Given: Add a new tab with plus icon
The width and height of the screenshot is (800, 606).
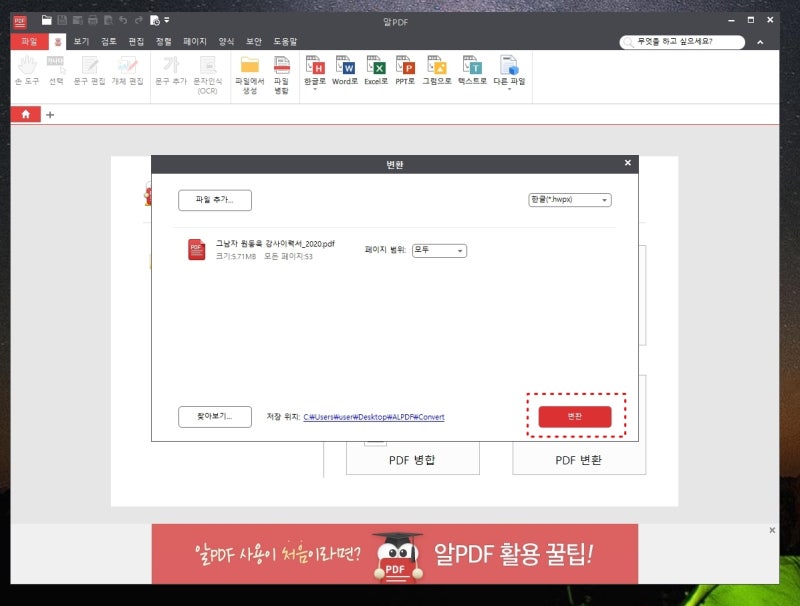Looking at the screenshot, I should (50, 115).
